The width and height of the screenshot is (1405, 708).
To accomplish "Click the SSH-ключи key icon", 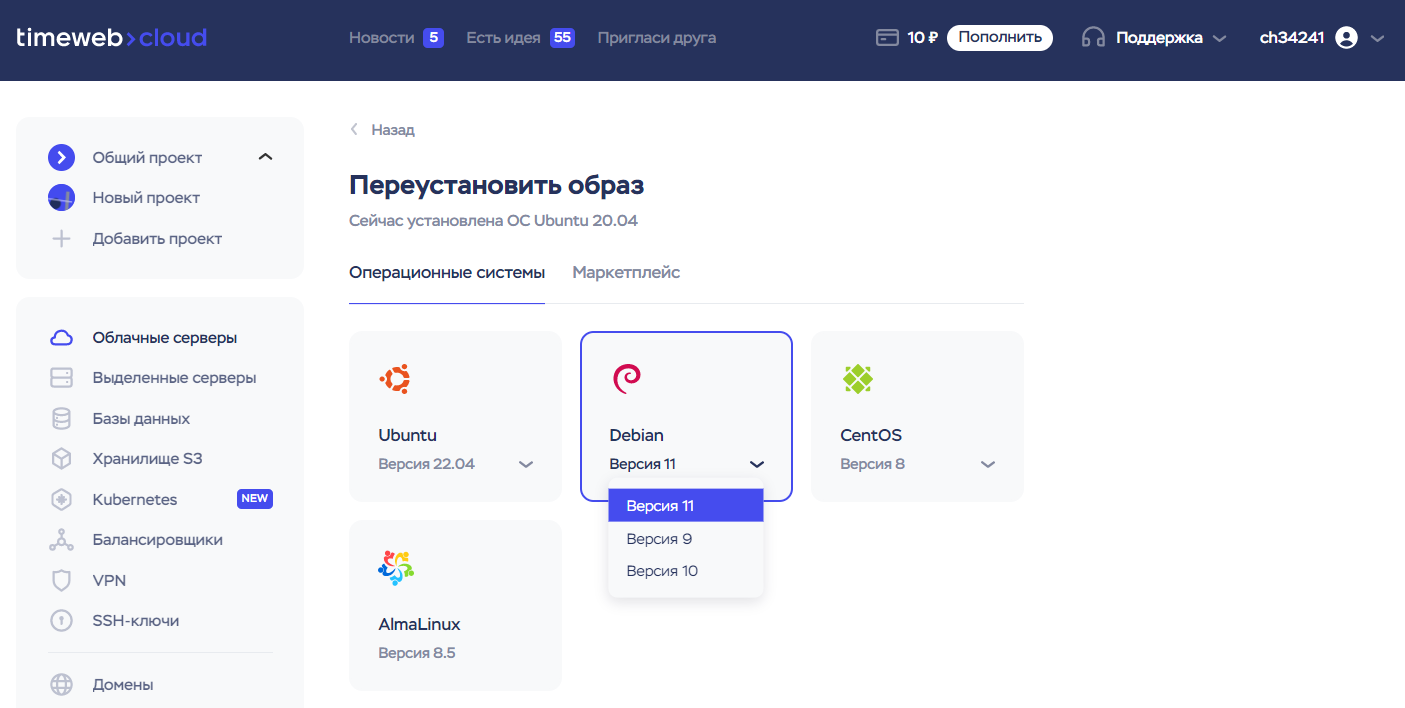I will point(62,621).
